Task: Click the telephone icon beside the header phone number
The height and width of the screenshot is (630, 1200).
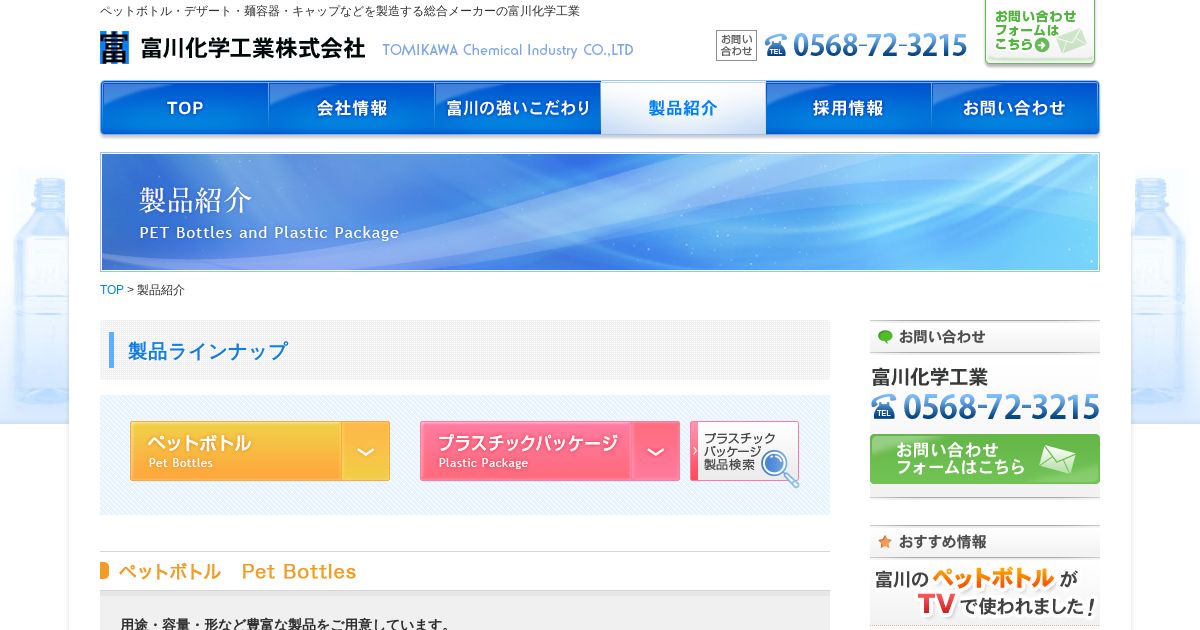Action: click(777, 46)
